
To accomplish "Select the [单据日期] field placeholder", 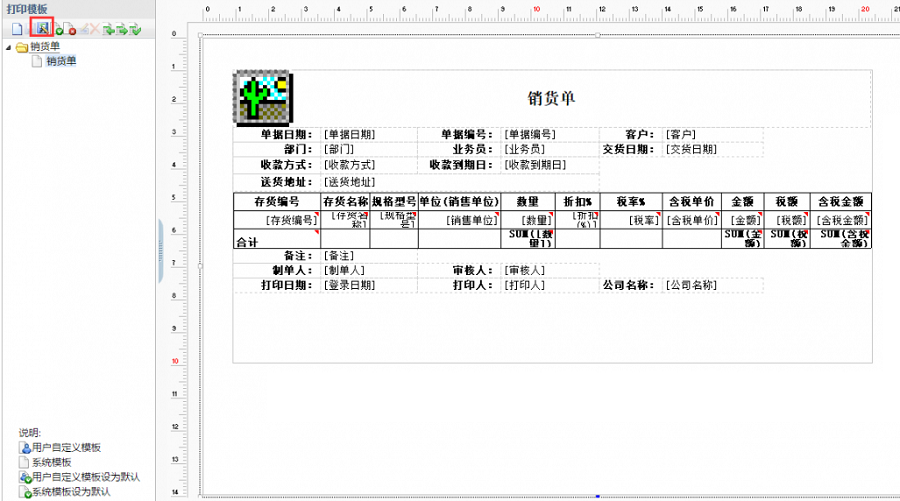I will coord(350,134).
